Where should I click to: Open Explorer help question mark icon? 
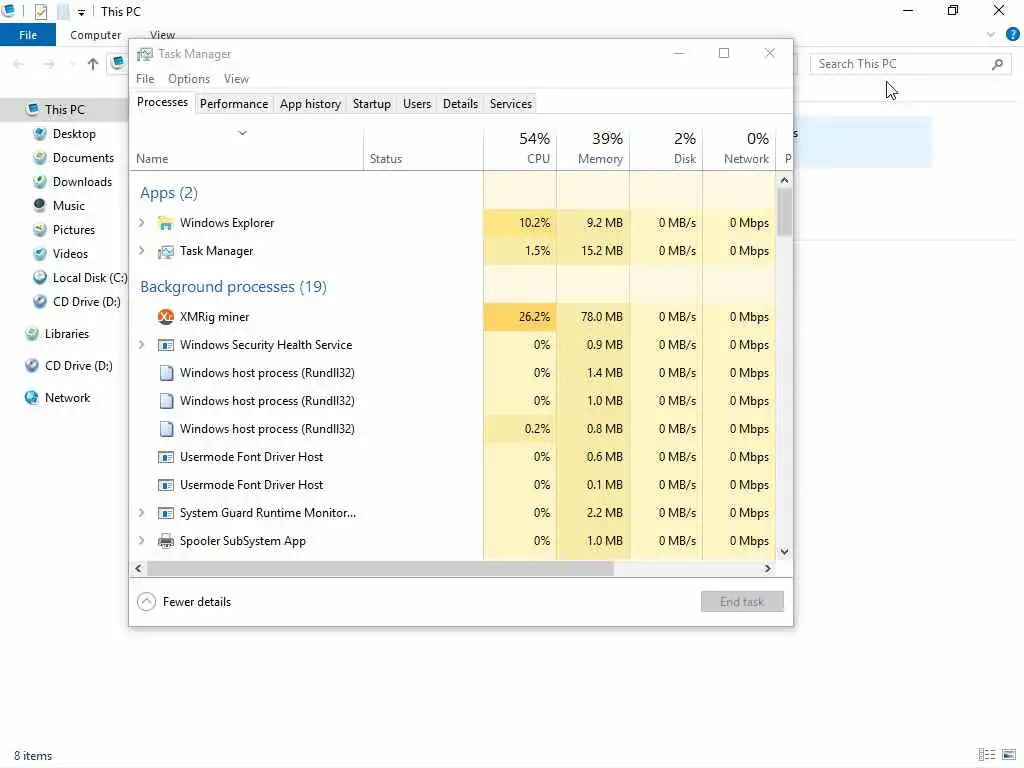(1013, 35)
